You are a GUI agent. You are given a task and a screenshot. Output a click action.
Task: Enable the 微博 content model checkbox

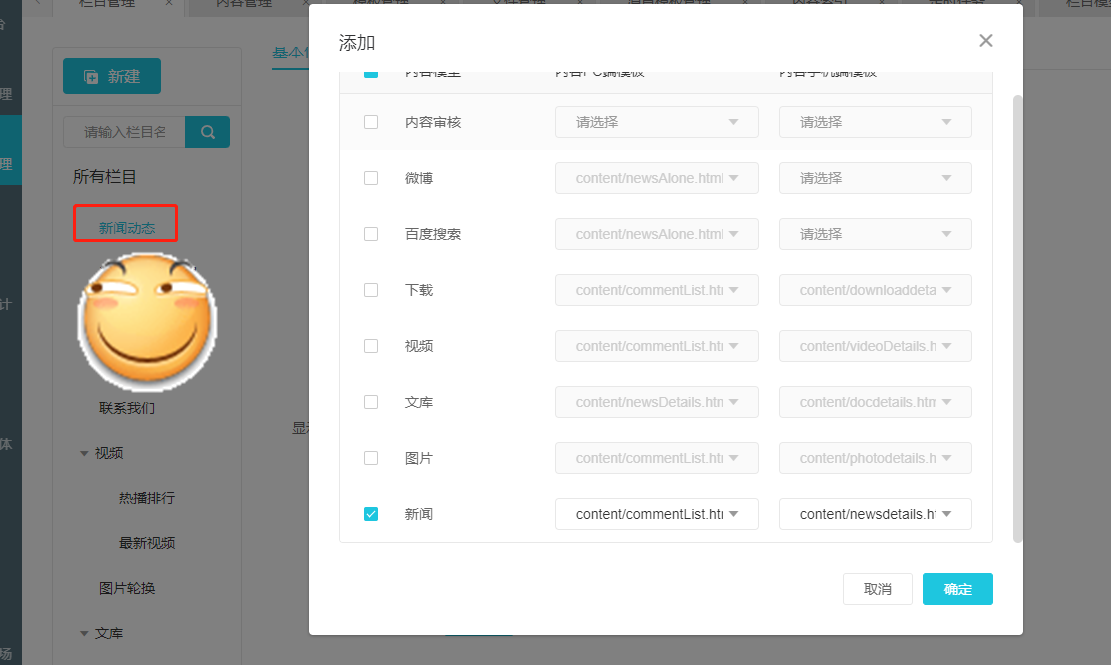(x=371, y=178)
